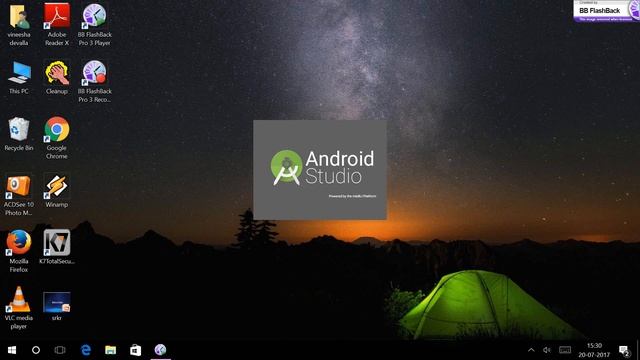Open the Windows Start menu

(x=12, y=350)
